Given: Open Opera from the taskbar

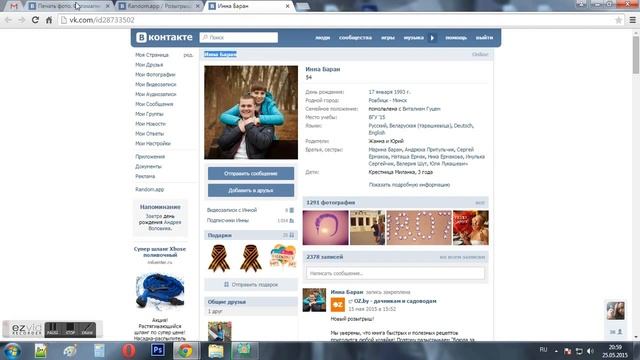Looking at the screenshot, I should 129,351.
